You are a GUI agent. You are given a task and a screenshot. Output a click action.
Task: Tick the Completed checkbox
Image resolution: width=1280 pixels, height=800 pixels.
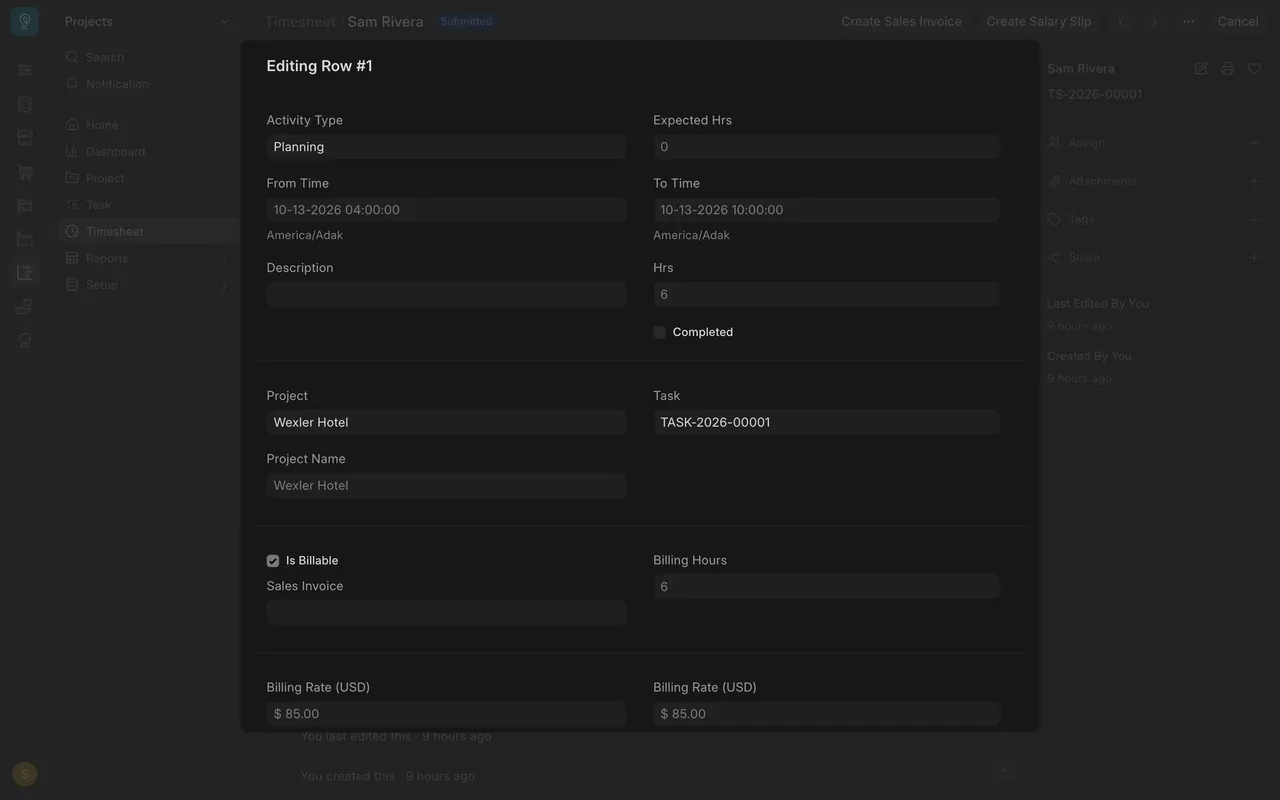pos(660,332)
